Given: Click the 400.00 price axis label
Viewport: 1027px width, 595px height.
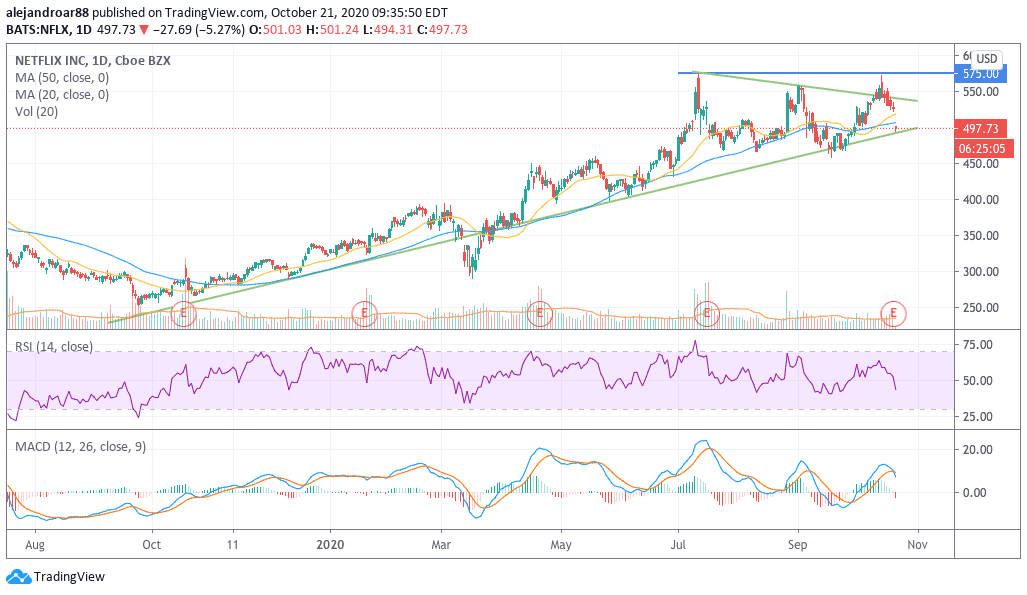Looking at the screenshot, I should coord(980,200).
